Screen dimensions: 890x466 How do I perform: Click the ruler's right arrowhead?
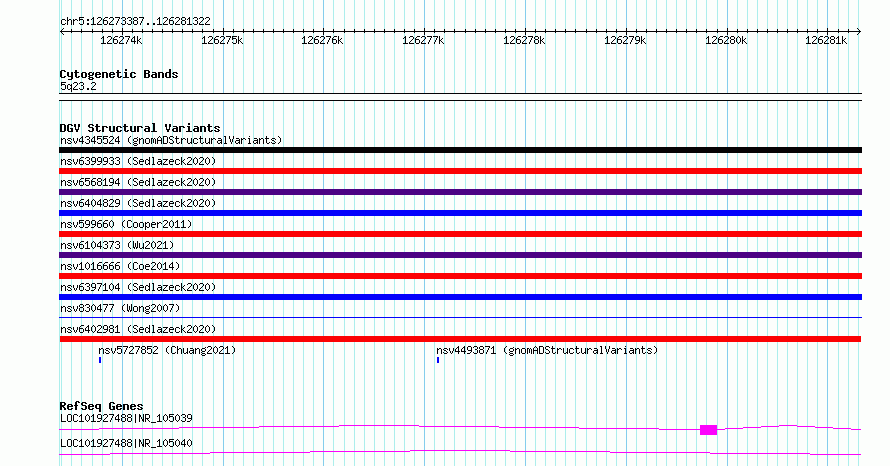click(859, 32)
